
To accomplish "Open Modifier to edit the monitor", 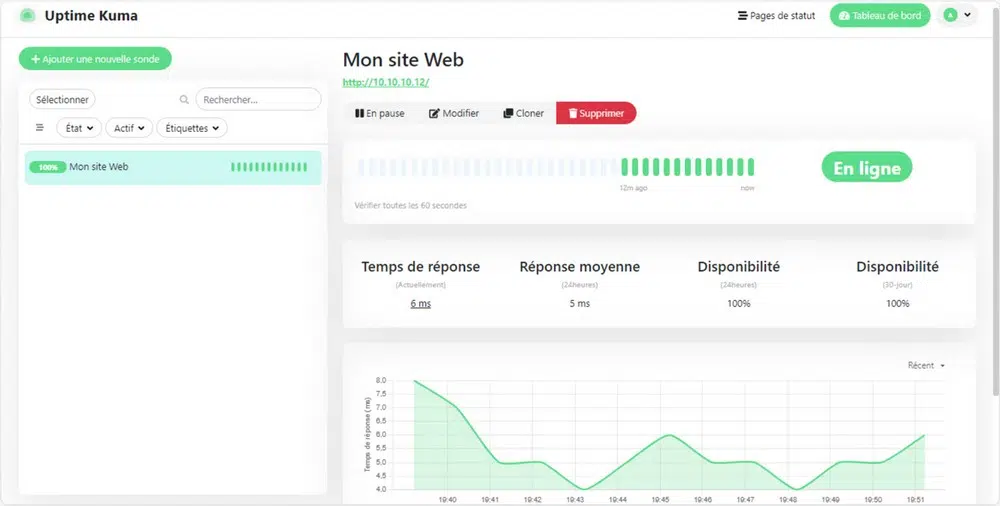I will click(x=453, y=113).
